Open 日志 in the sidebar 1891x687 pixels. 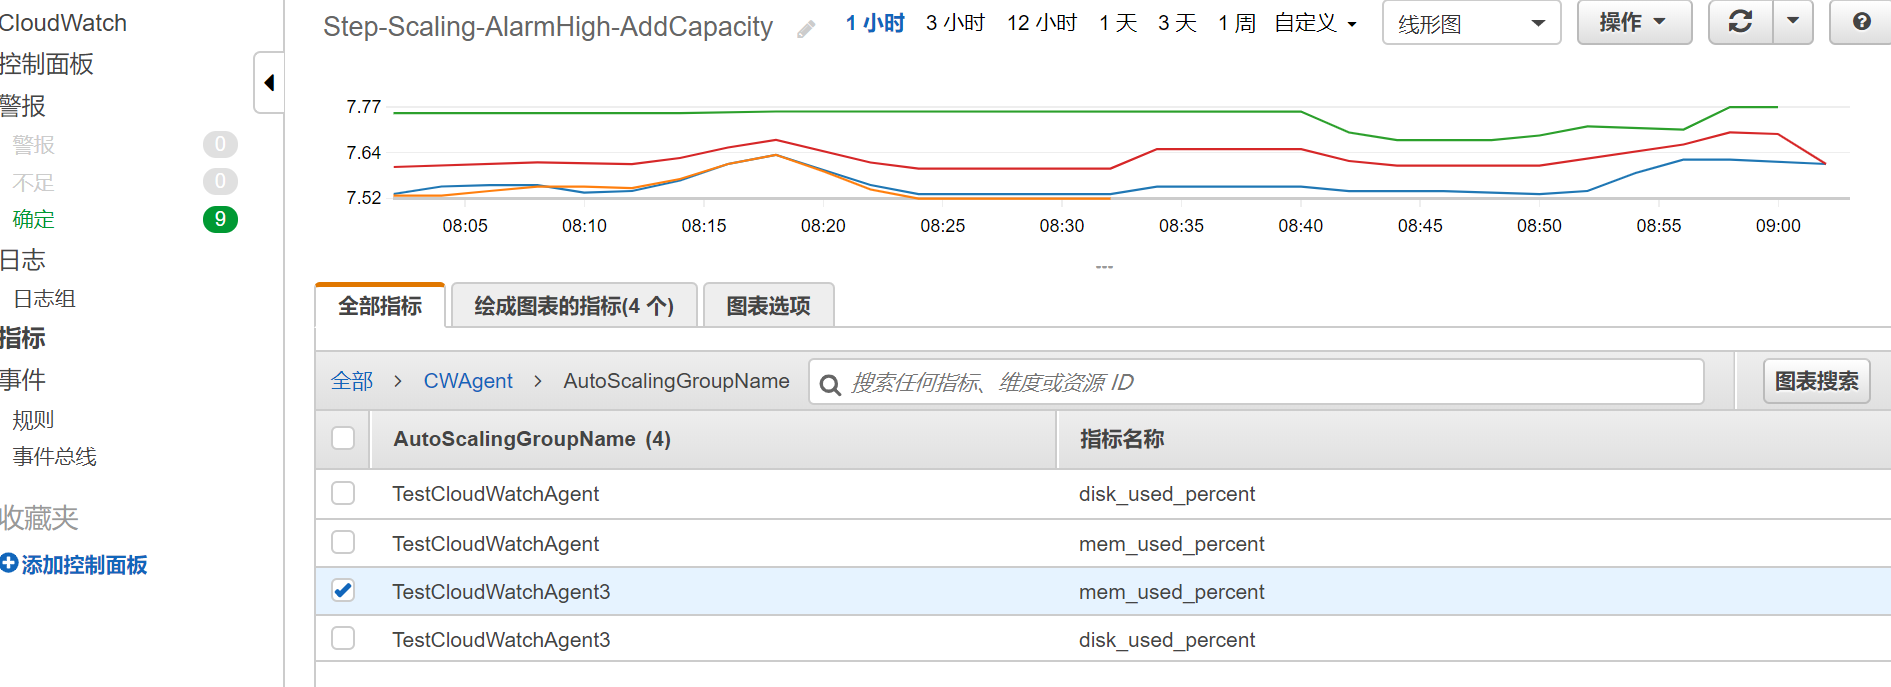[23, 260]
